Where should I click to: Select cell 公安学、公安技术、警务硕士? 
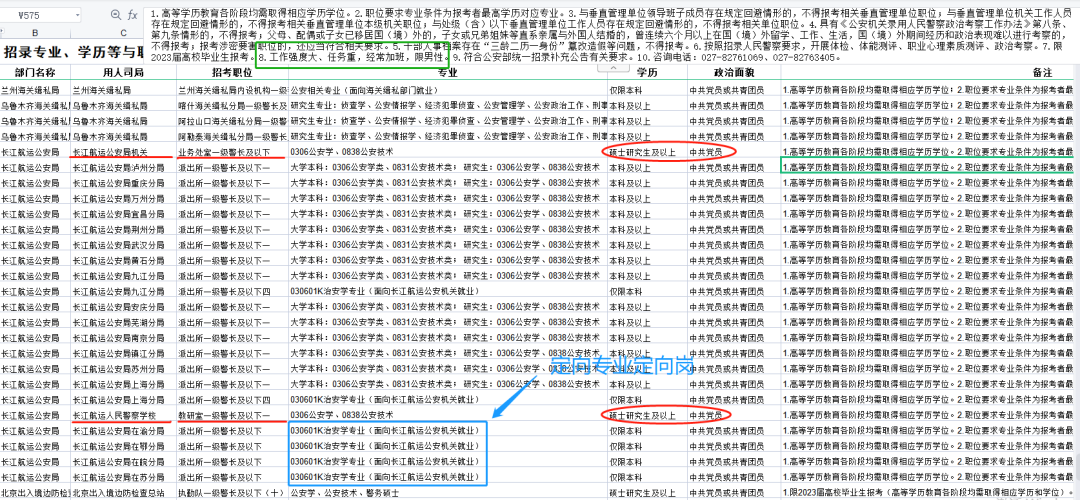[448, 493]
